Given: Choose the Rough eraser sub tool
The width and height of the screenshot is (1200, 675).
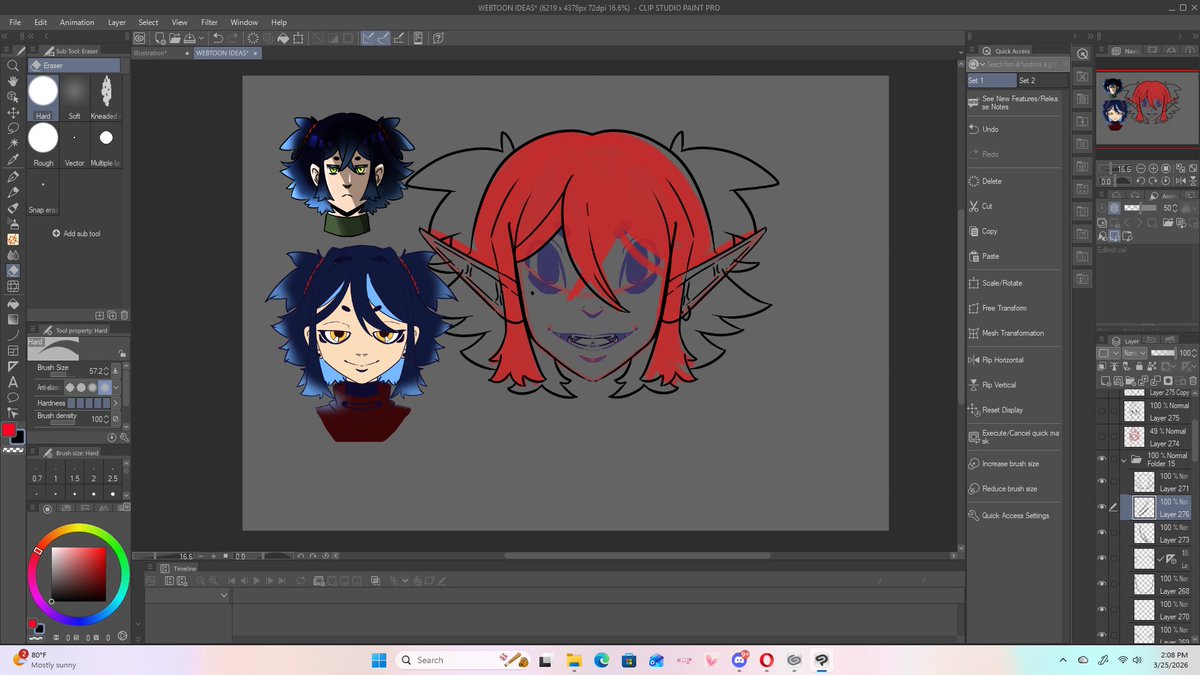Looking at the screenshot, I should (x=43, y=144).
